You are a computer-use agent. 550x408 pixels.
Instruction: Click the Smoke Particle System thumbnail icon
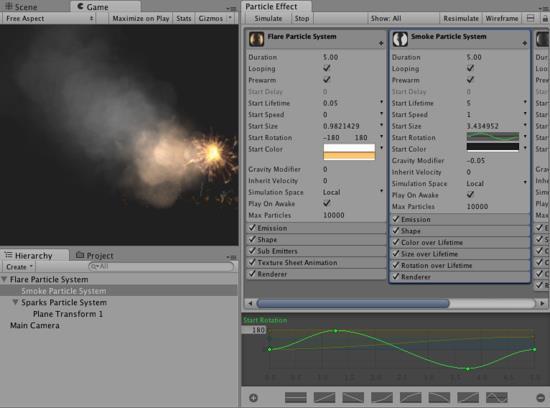pyautogui.click(x=400, y=39)
